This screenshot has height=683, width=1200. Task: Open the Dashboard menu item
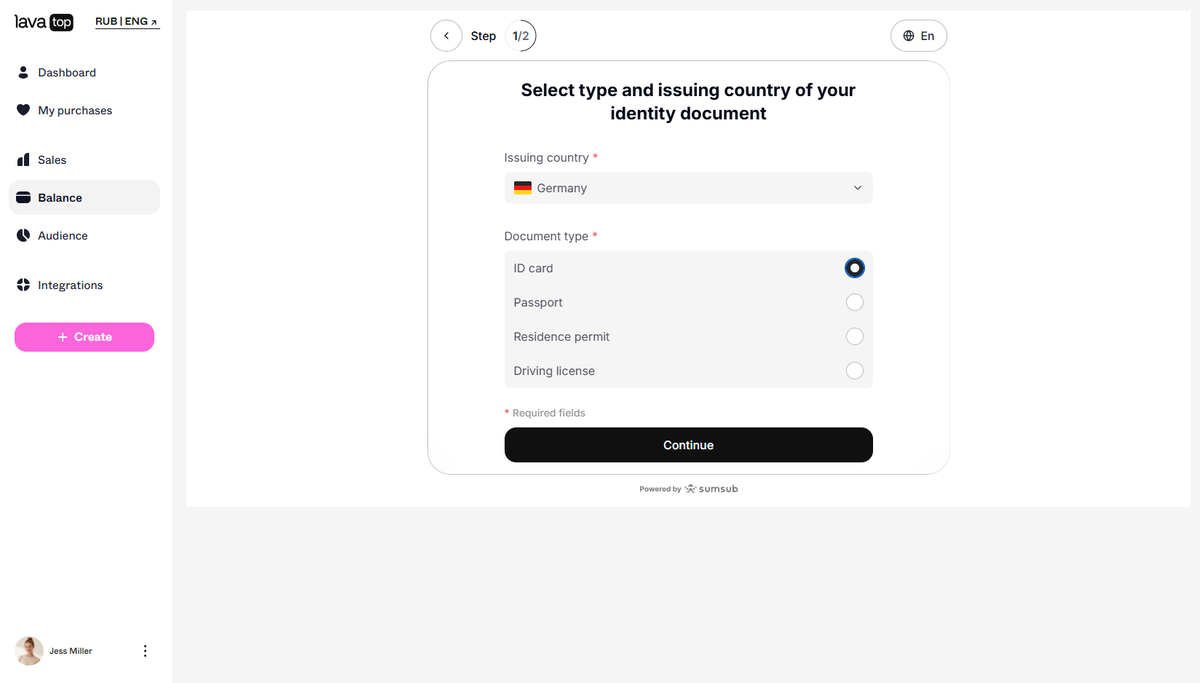(84, 72)
